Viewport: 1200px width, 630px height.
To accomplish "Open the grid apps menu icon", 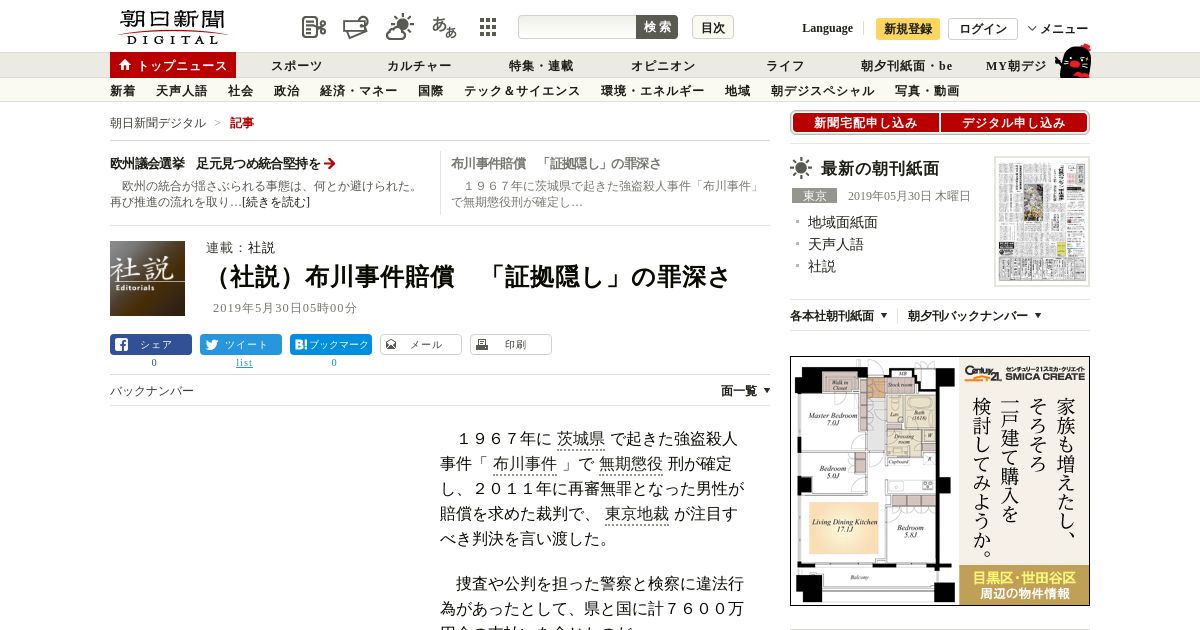I will [488, 27].
